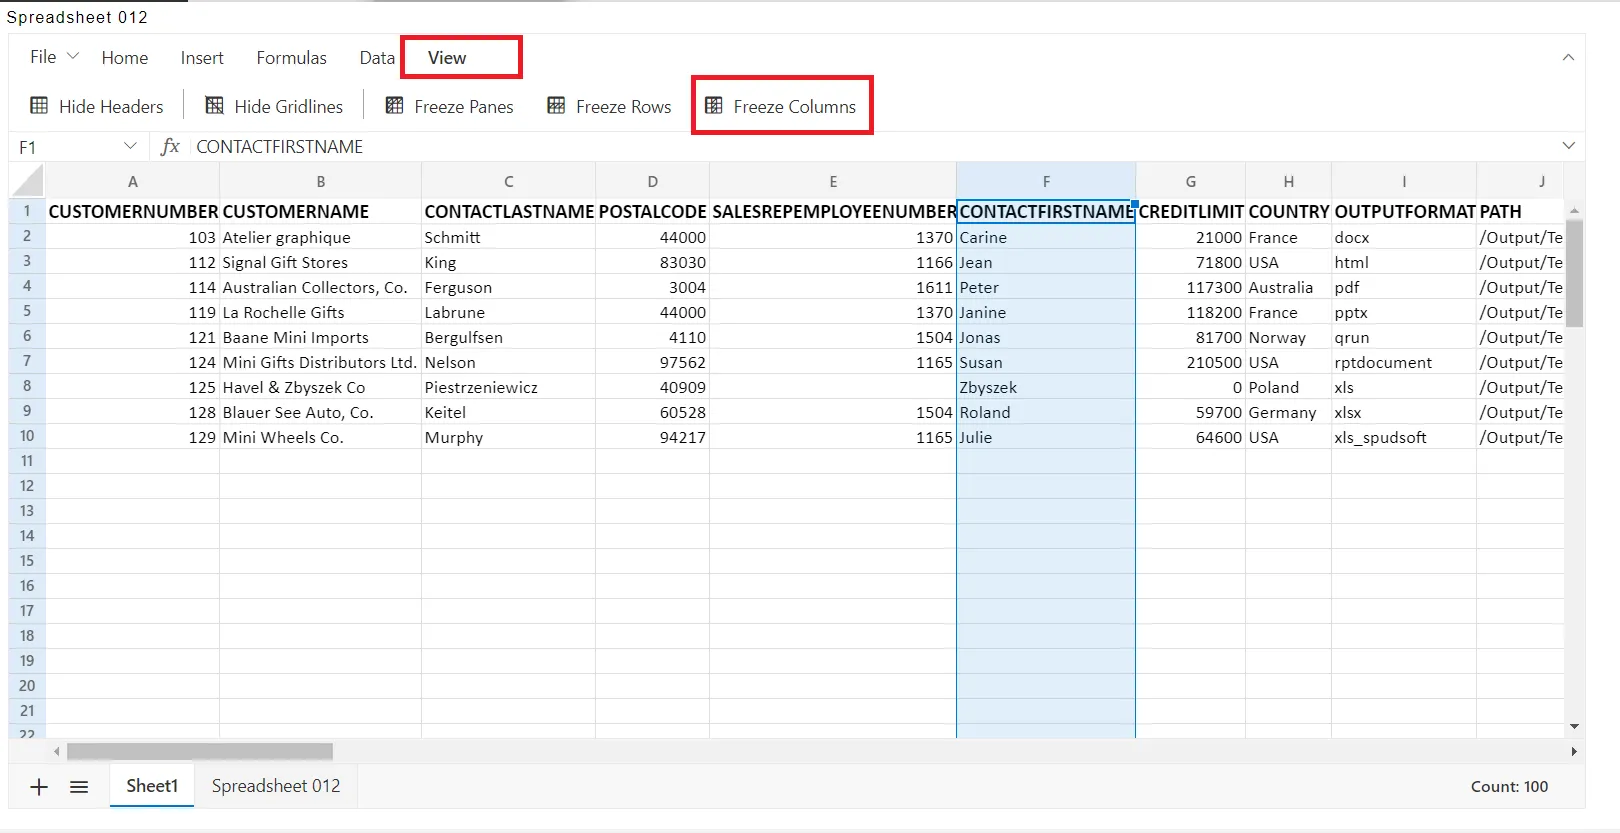Select column D header

(x=653, y=181)
